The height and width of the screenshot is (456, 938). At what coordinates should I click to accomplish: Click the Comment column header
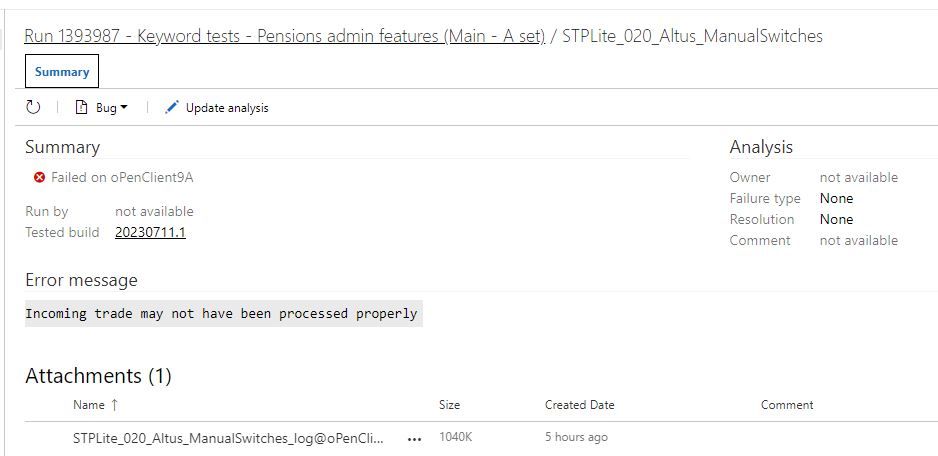[787, 405]
